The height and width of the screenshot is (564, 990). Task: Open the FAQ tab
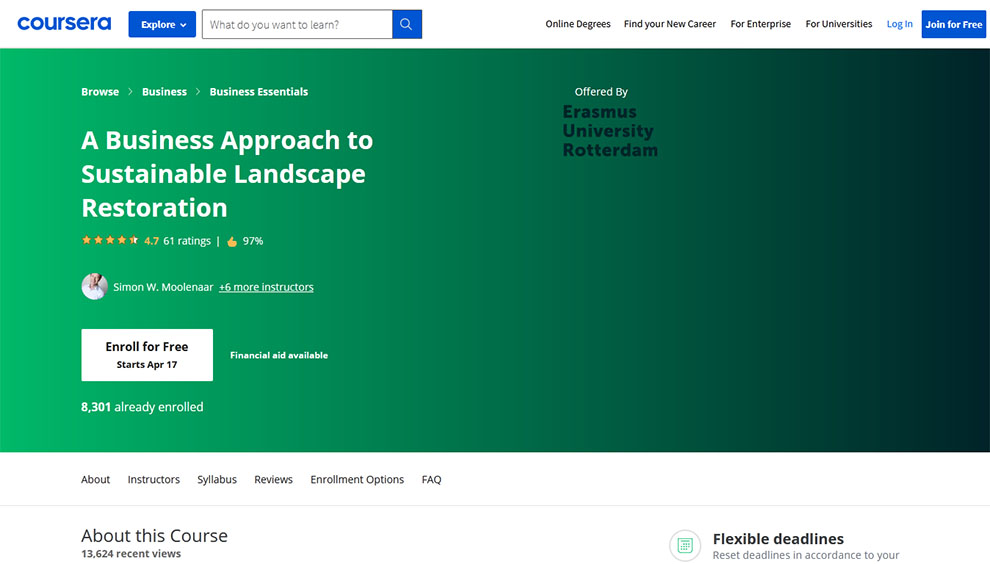tap(431, 479)
